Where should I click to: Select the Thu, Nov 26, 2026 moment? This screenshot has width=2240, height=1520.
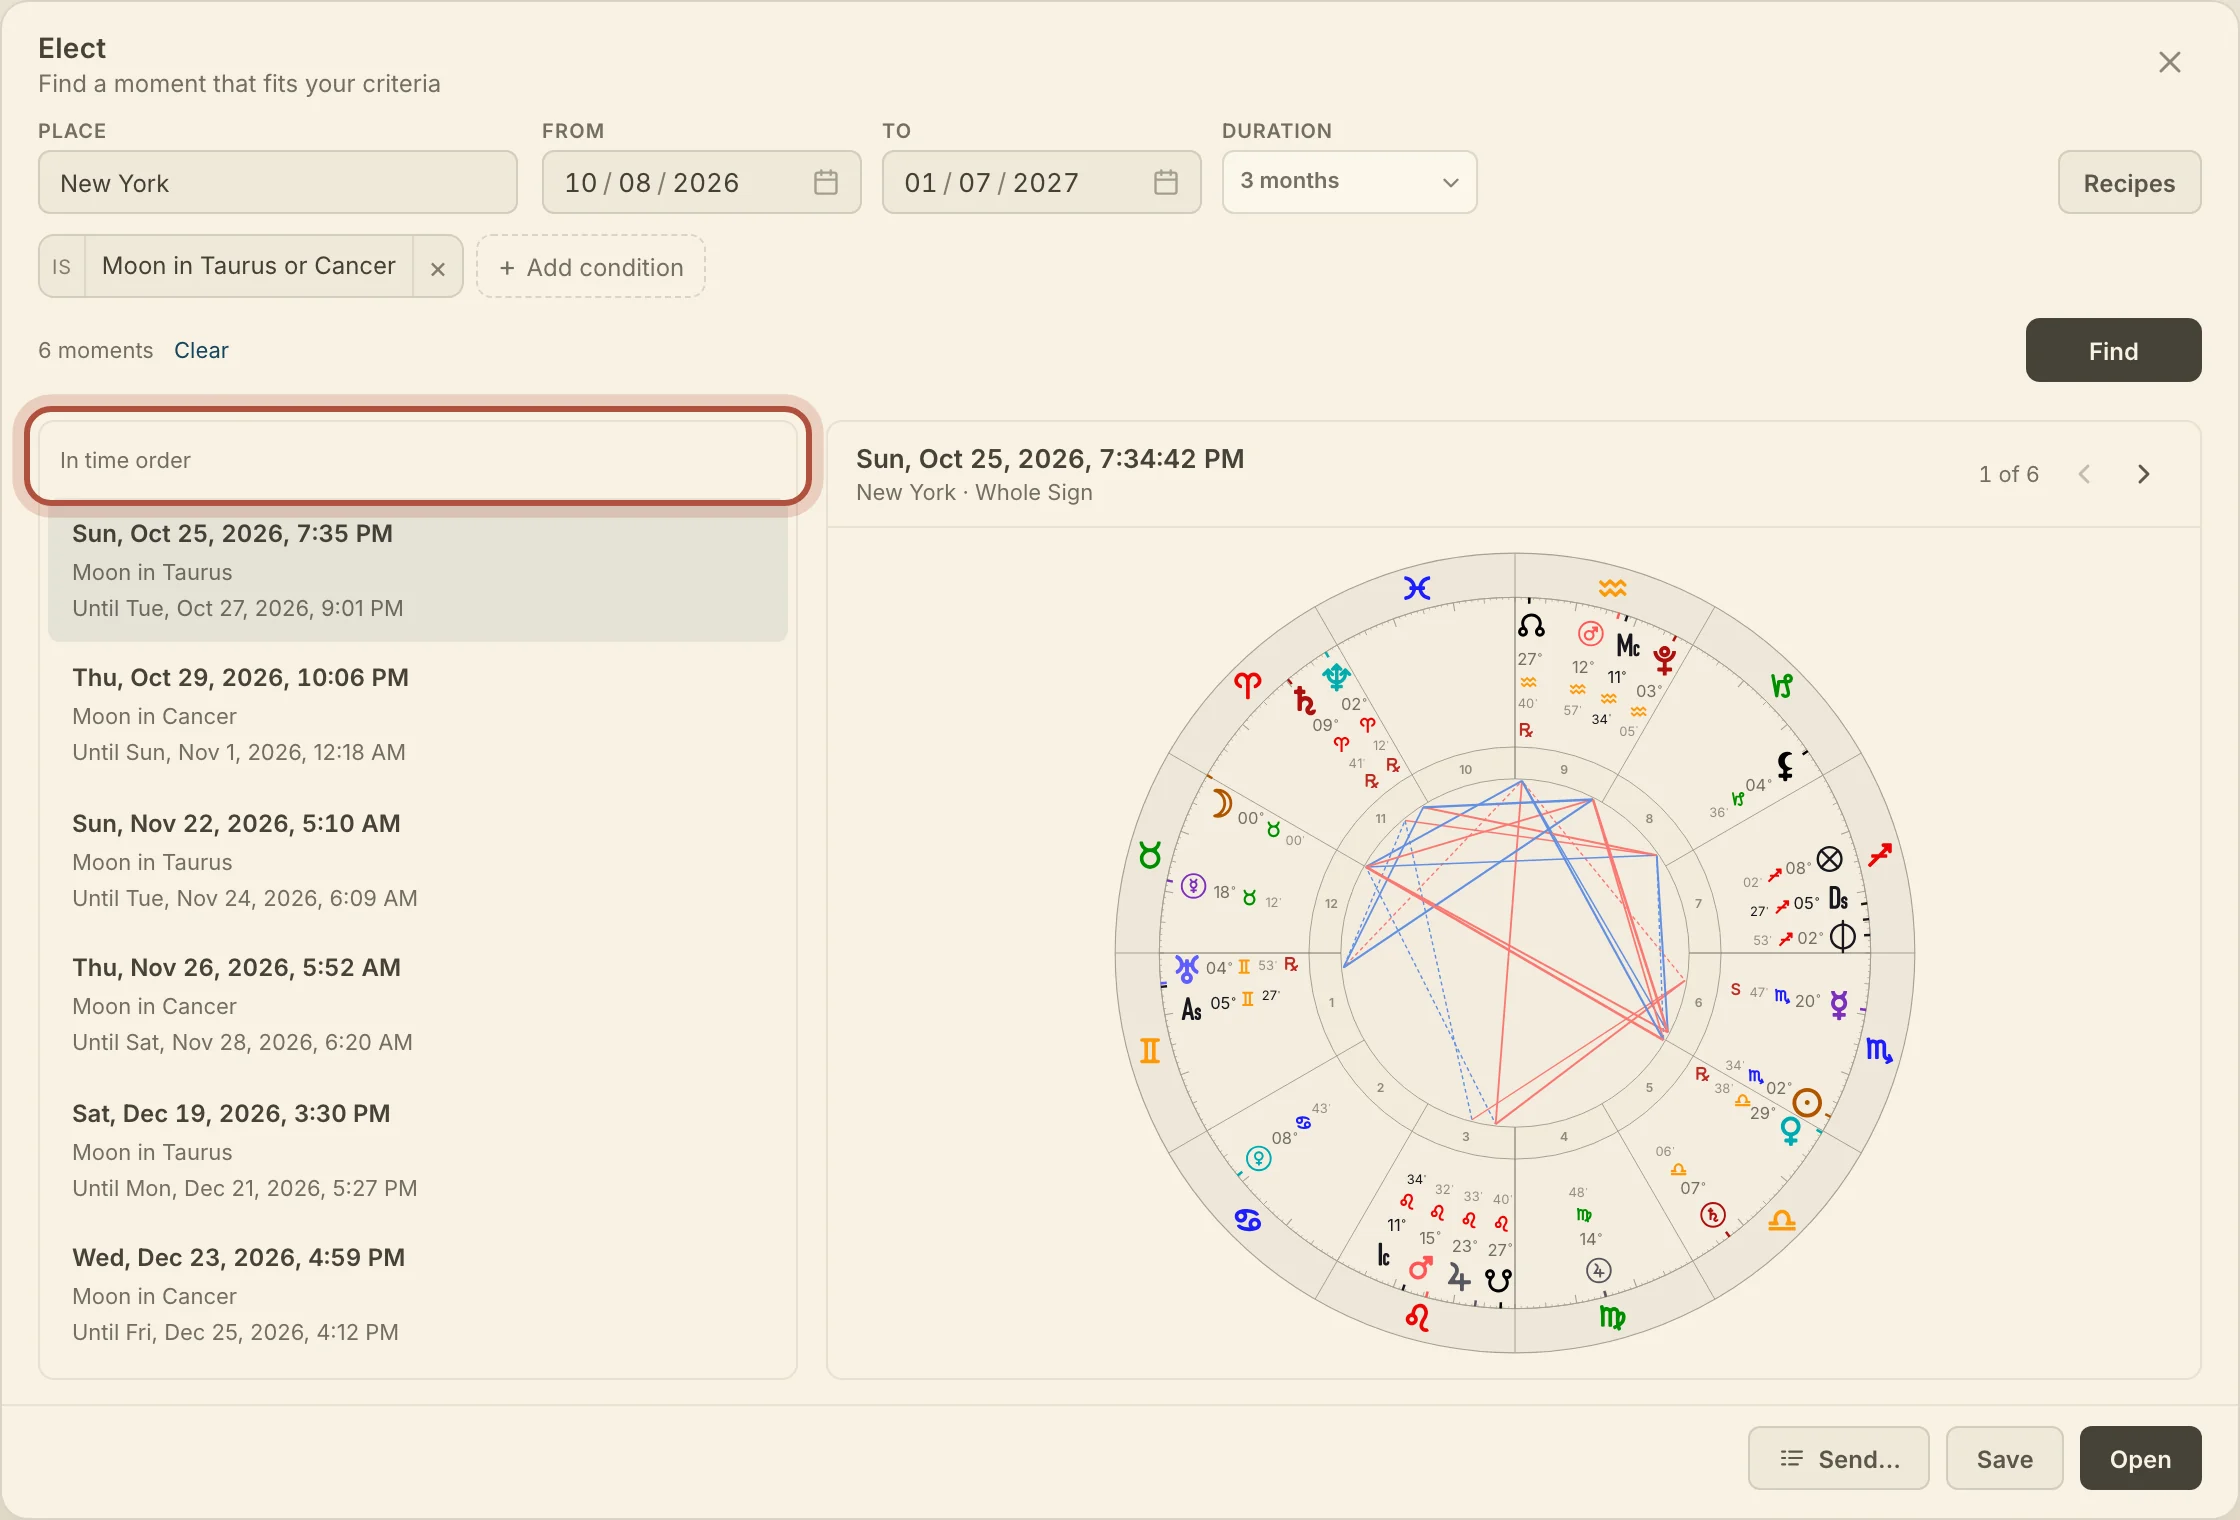click(418, 1004)
